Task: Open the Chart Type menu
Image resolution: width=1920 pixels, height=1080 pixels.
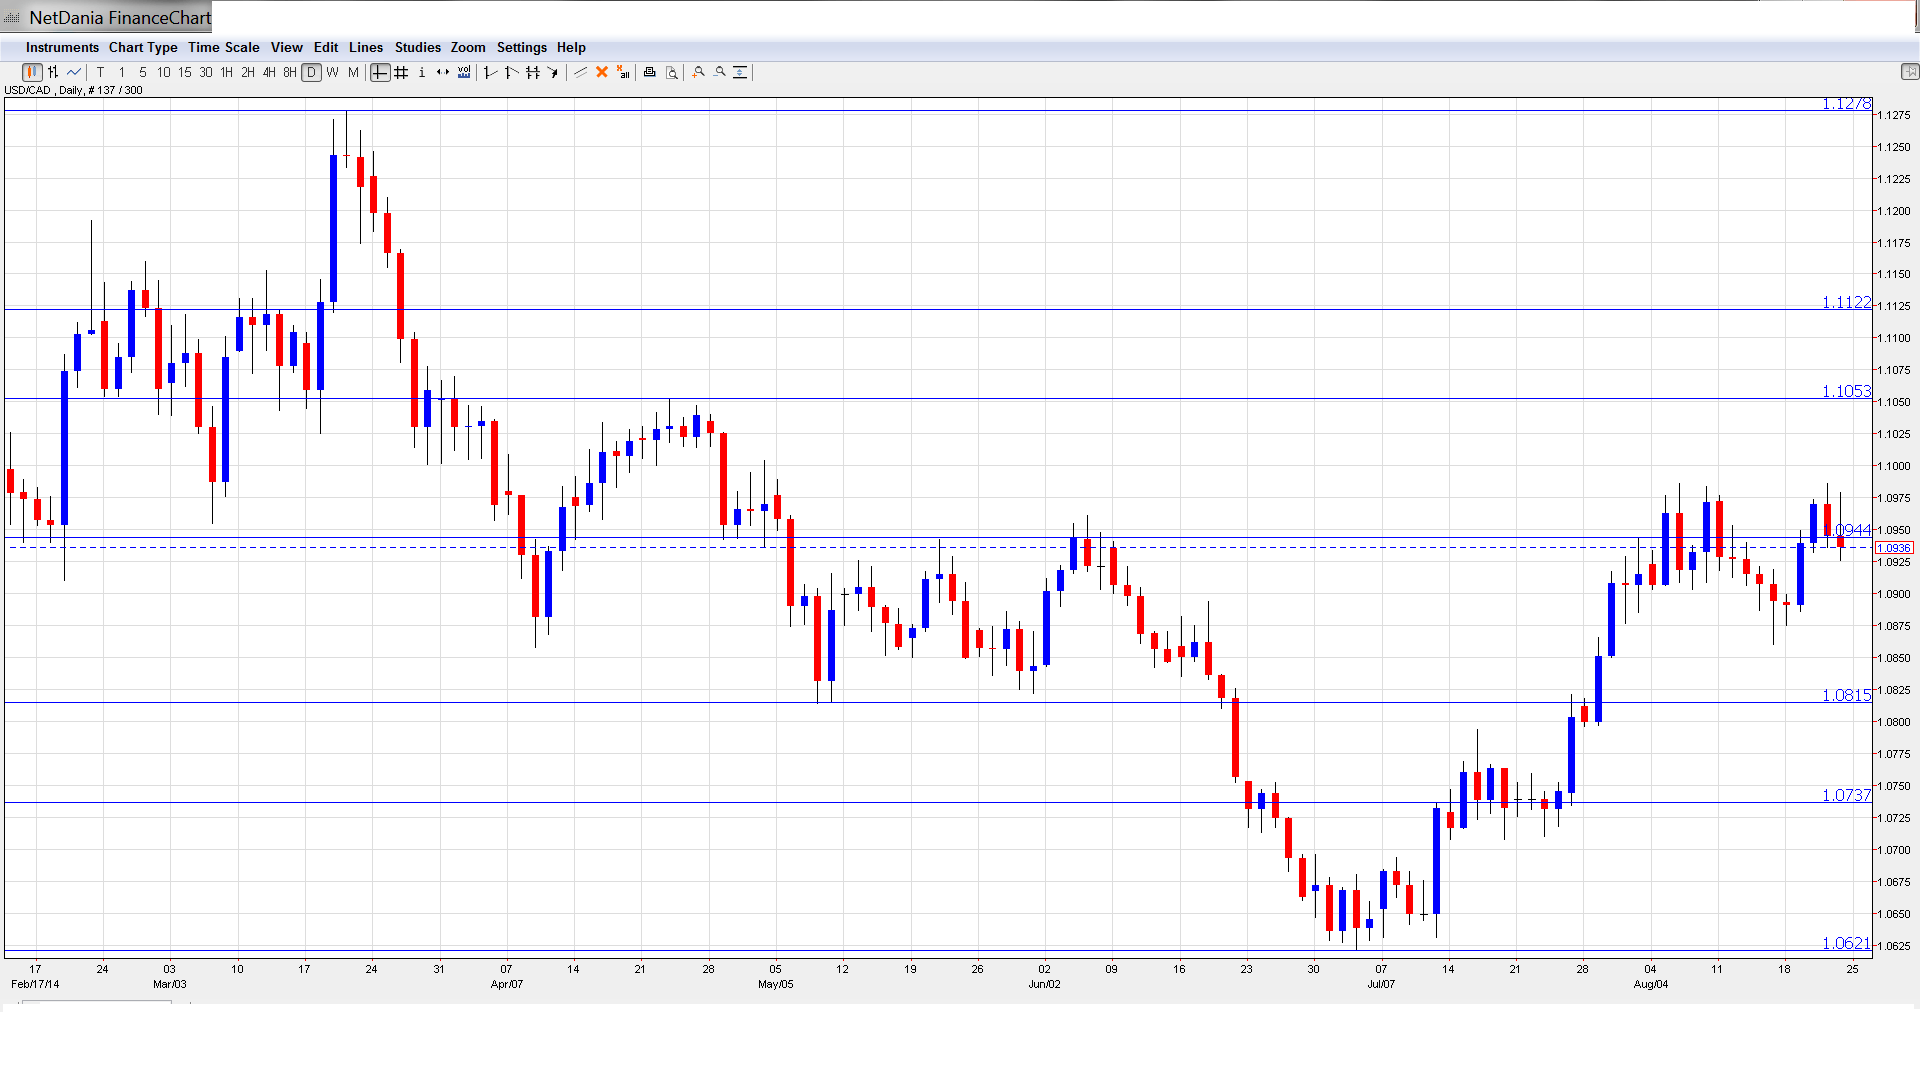Action: pos(143,47)
